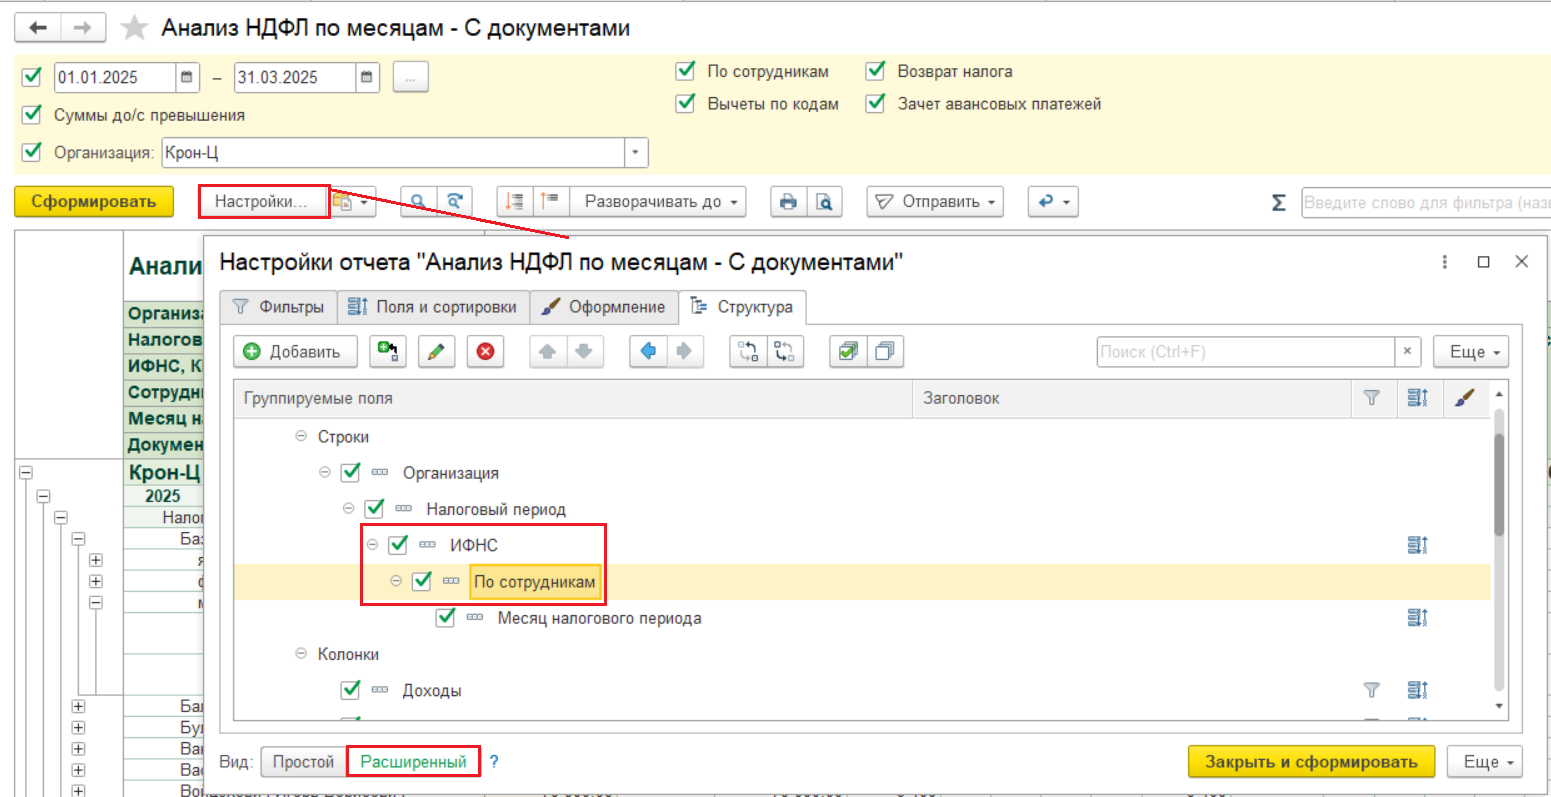Click the sum sigma icon

(1278, 203)
